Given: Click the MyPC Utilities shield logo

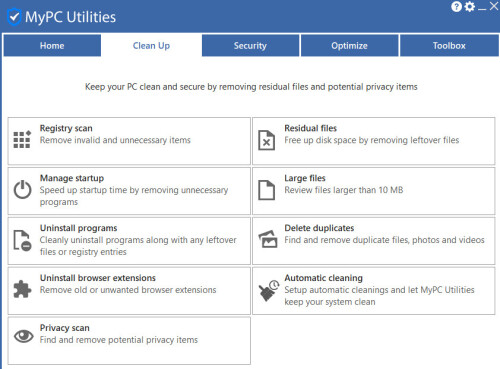Looking at the screenshot, I should (x=14, y=17).
